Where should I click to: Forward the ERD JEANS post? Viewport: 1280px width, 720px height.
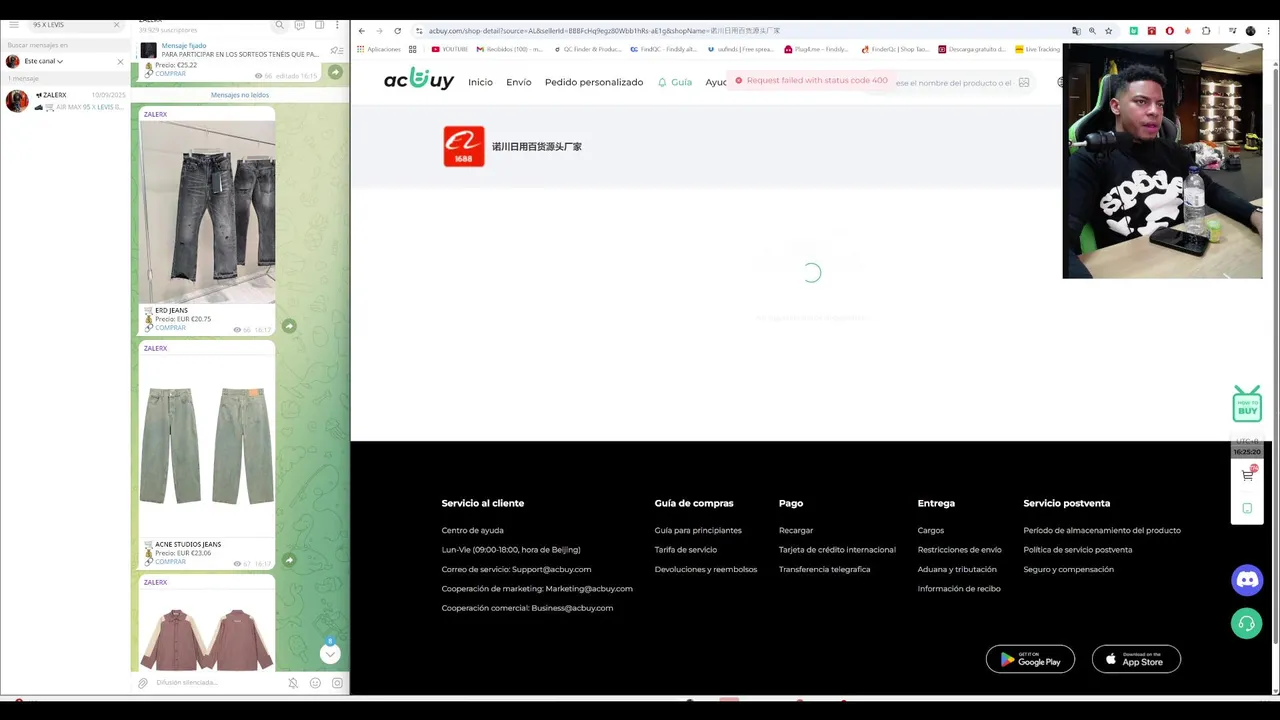pyautogui.click(x=289, y=326)
